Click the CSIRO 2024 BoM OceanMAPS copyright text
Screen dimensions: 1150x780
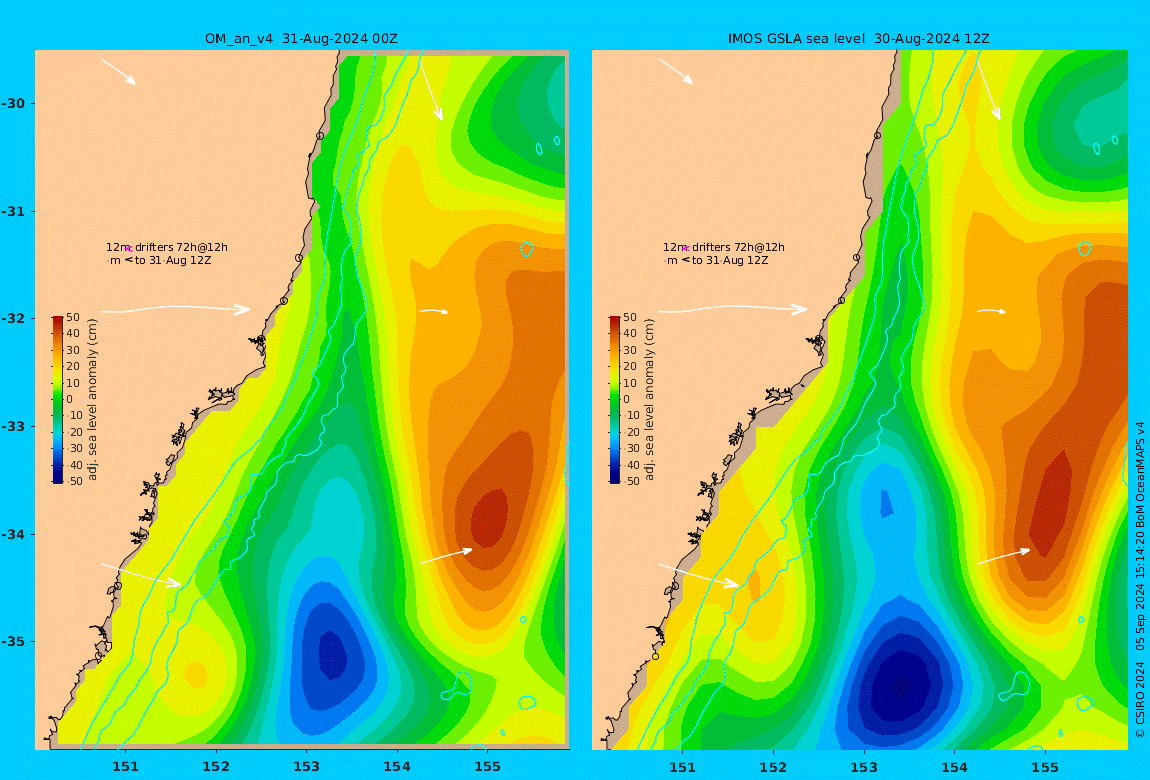point(1140,580)
